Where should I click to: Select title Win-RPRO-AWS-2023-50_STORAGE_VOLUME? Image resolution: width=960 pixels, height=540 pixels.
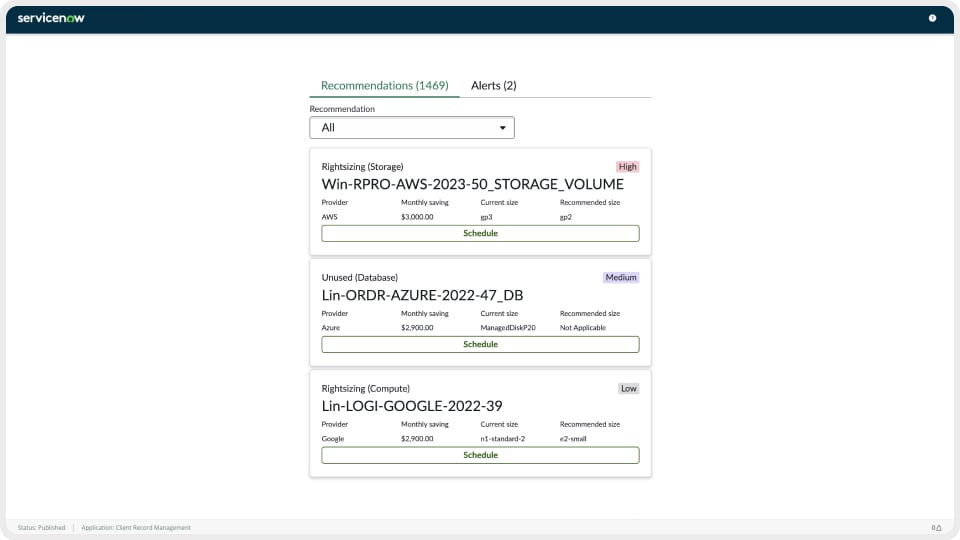[x=472, y=184]
